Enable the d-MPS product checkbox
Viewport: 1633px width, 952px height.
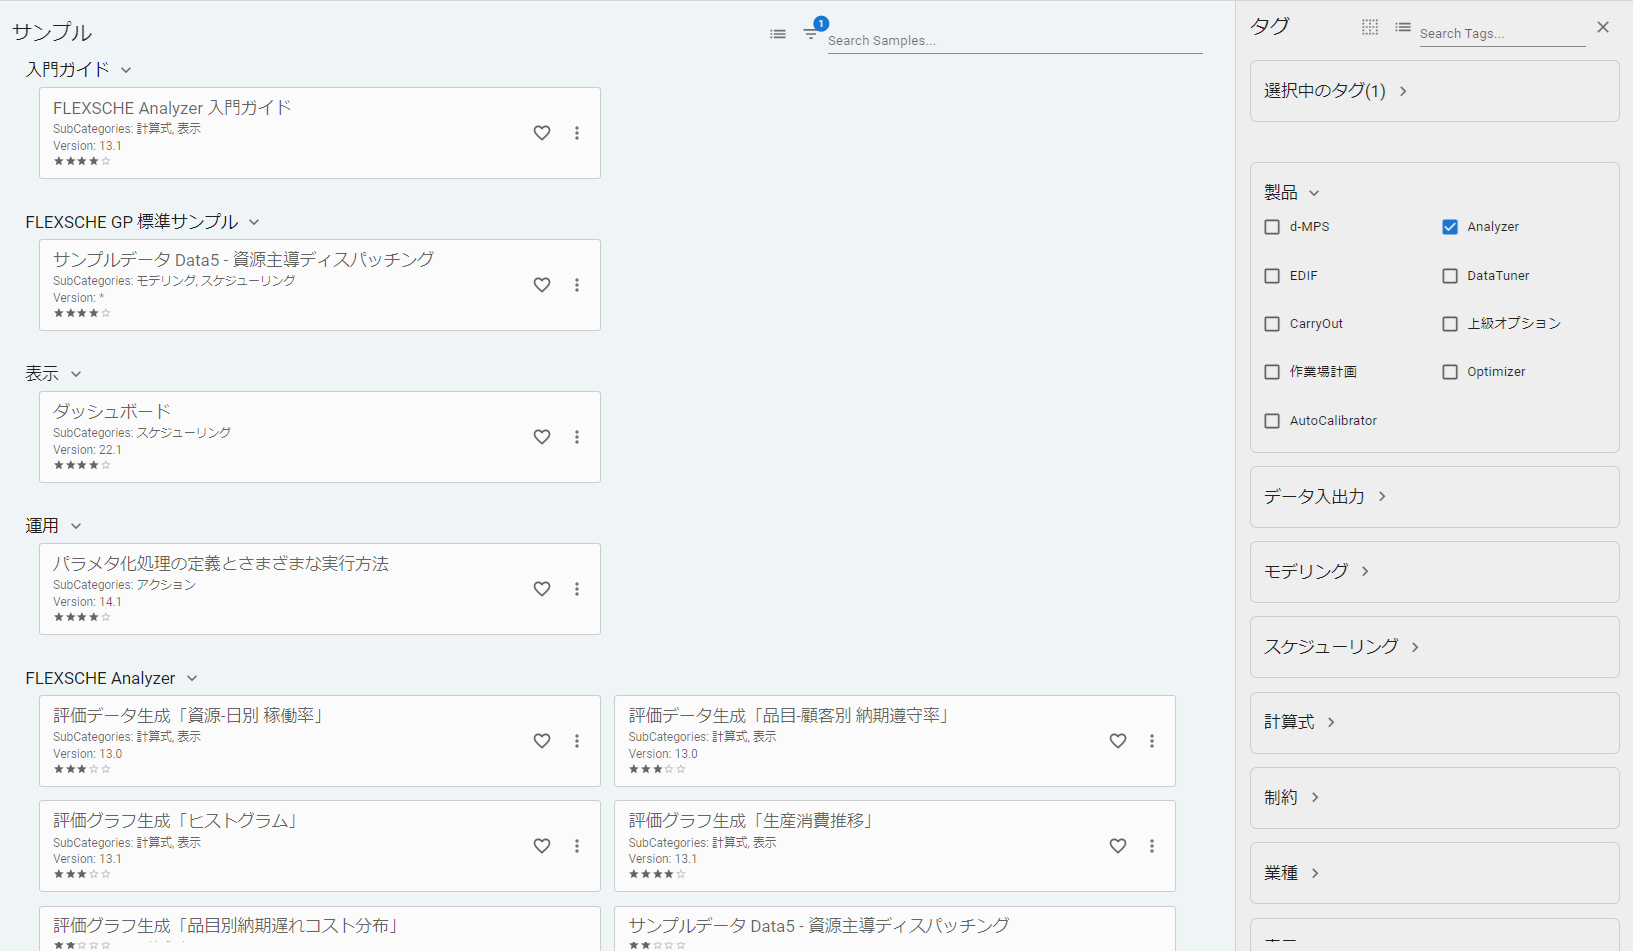[1272, 227]
